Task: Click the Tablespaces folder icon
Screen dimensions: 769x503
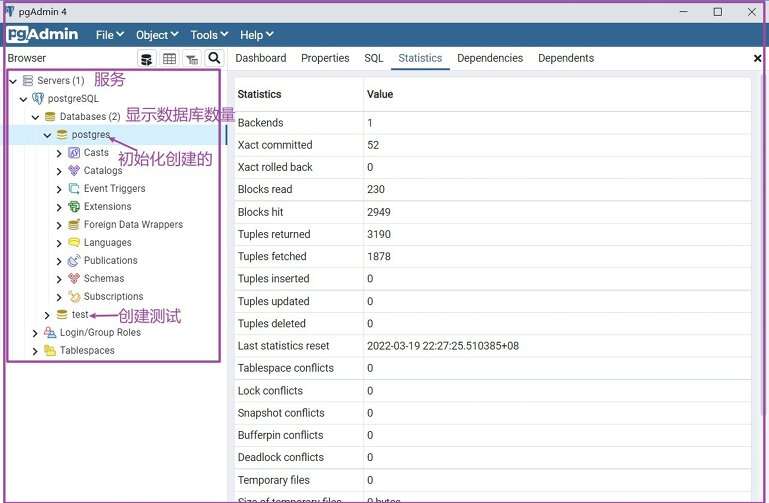Action: 50,351
